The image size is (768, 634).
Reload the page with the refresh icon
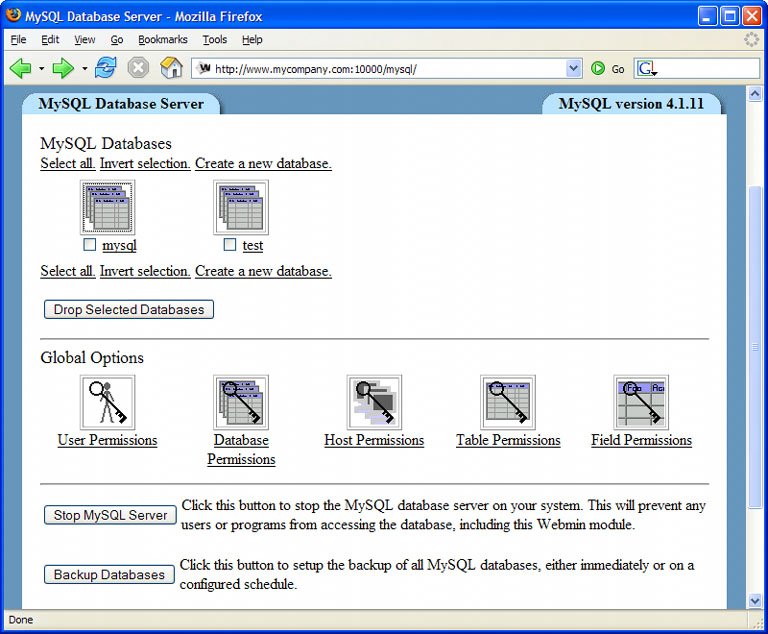coord(106,68)
